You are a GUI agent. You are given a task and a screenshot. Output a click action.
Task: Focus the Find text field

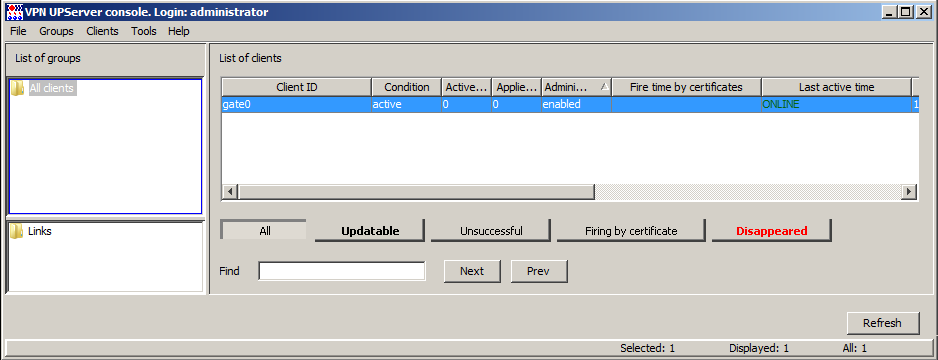tap(342, 271)
